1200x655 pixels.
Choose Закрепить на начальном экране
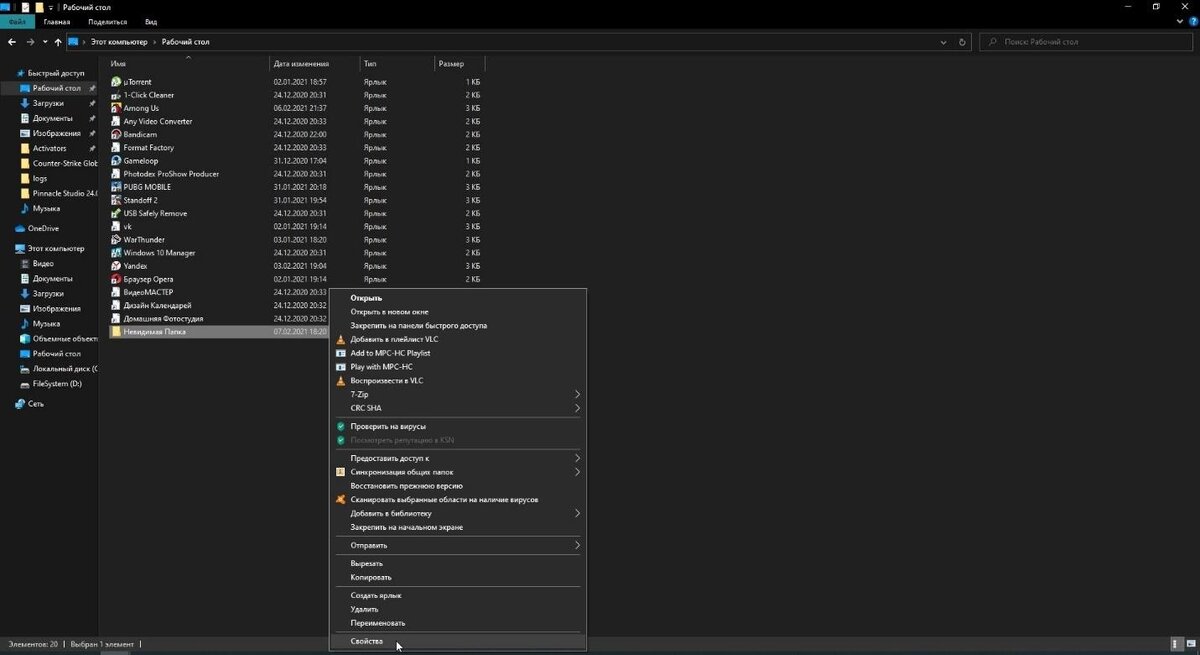point(457,527)
